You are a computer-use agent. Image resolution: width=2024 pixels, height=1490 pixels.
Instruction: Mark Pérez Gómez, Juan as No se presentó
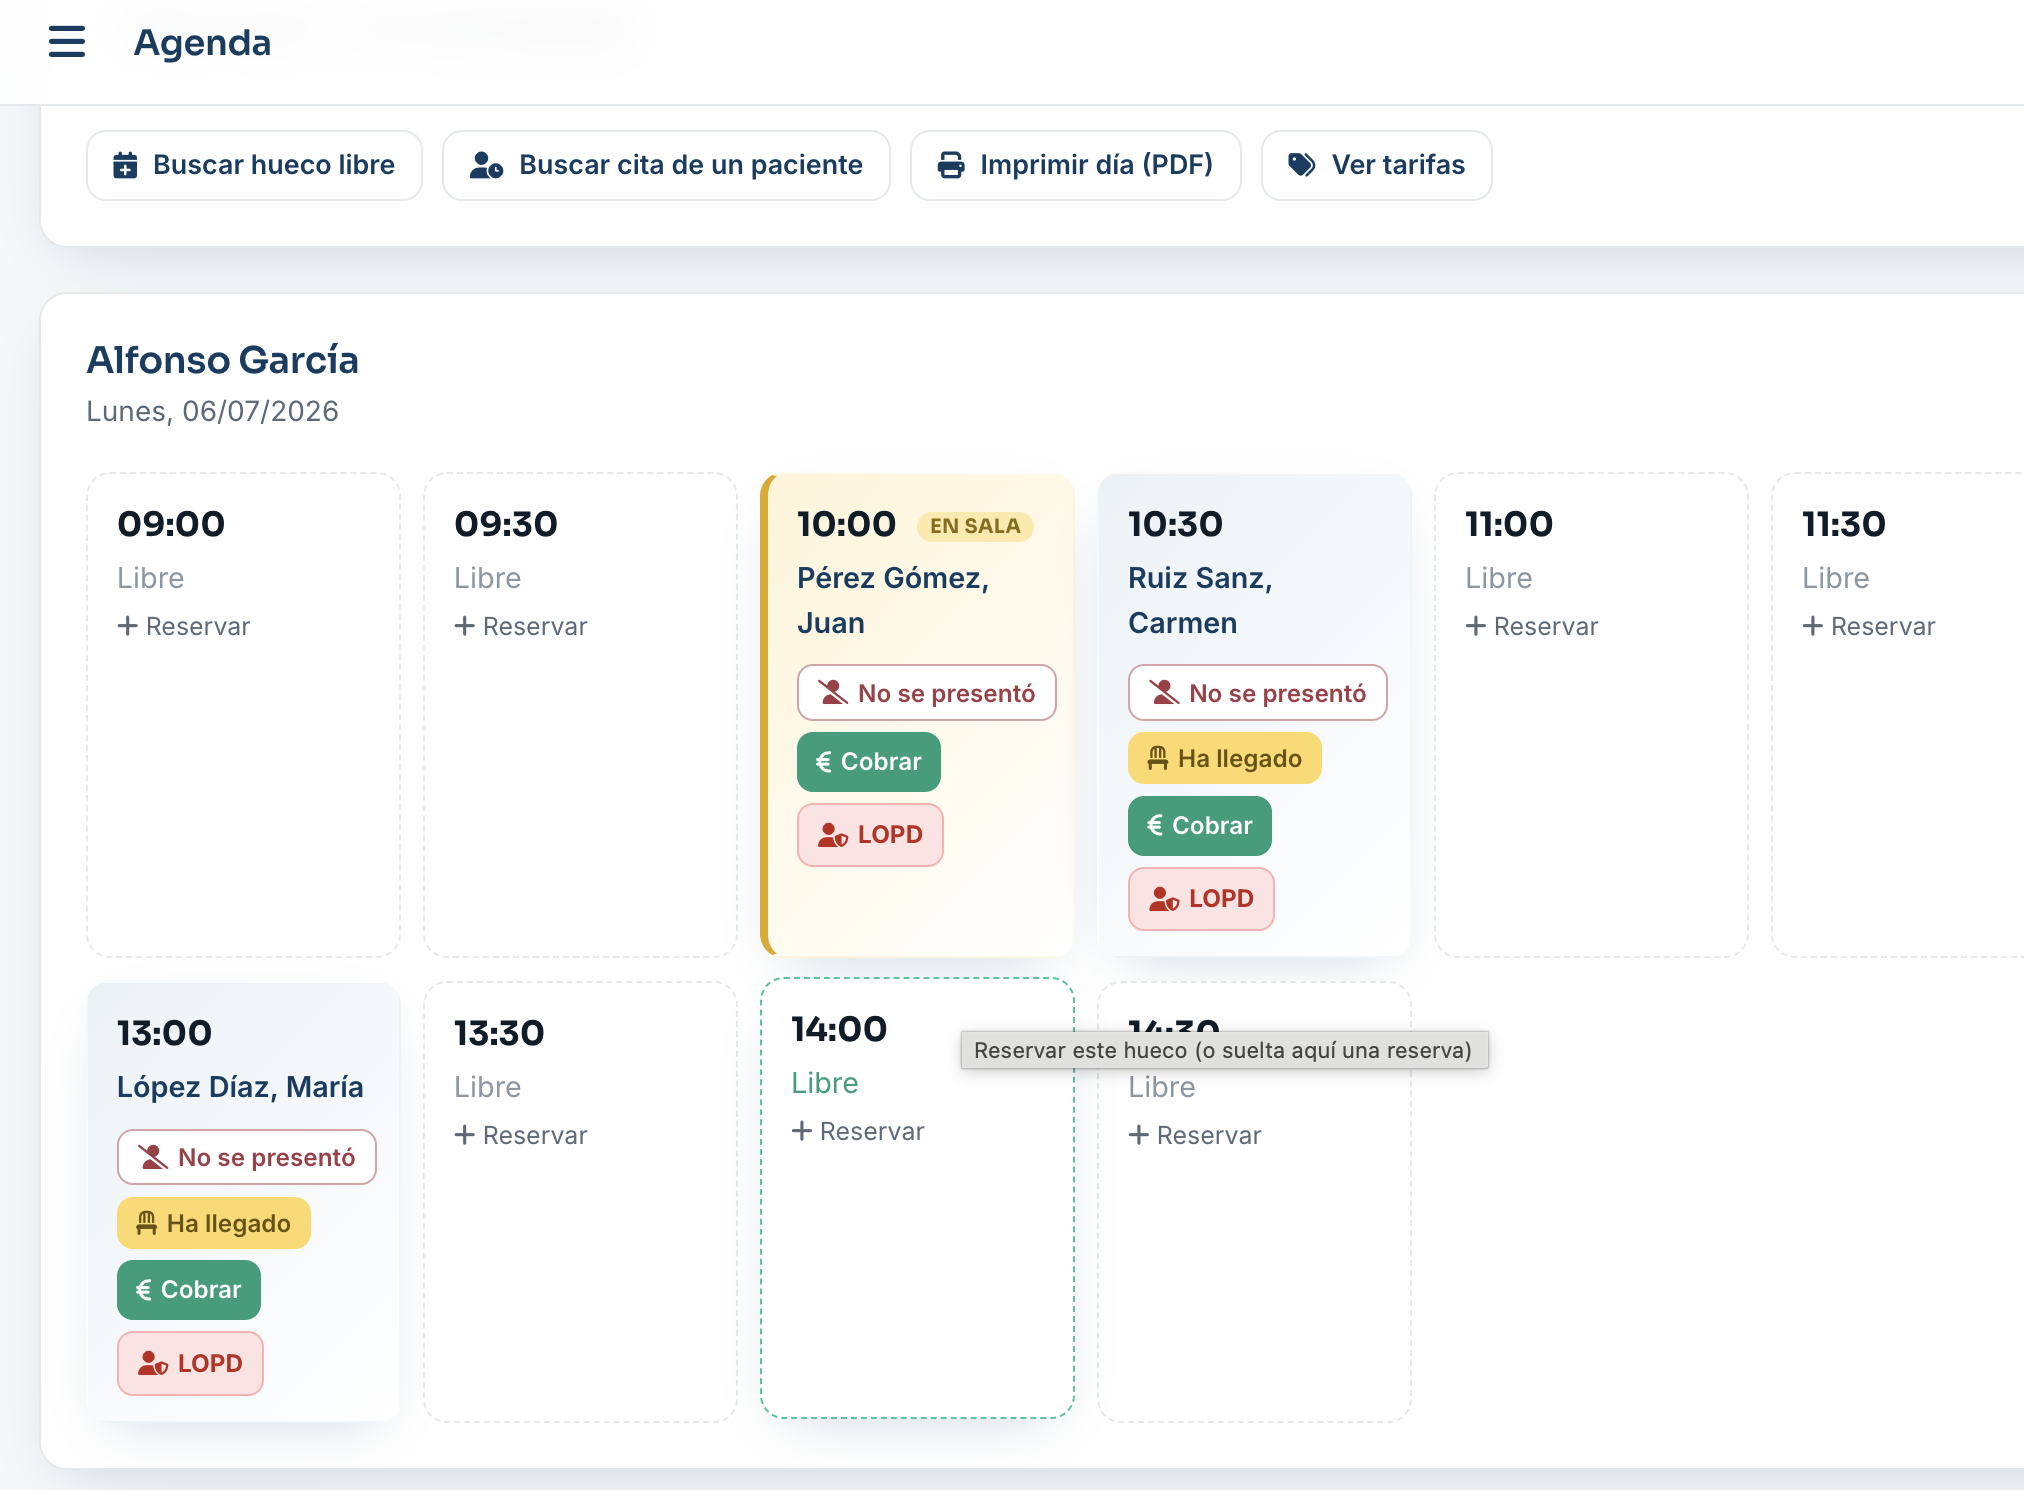(x=926, y=693)
